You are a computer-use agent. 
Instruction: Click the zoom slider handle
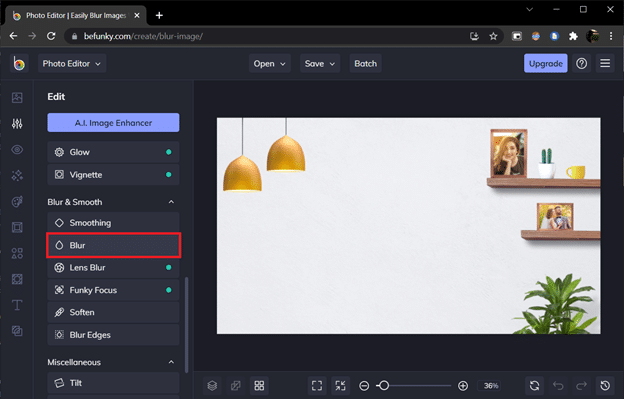point(384,385)
